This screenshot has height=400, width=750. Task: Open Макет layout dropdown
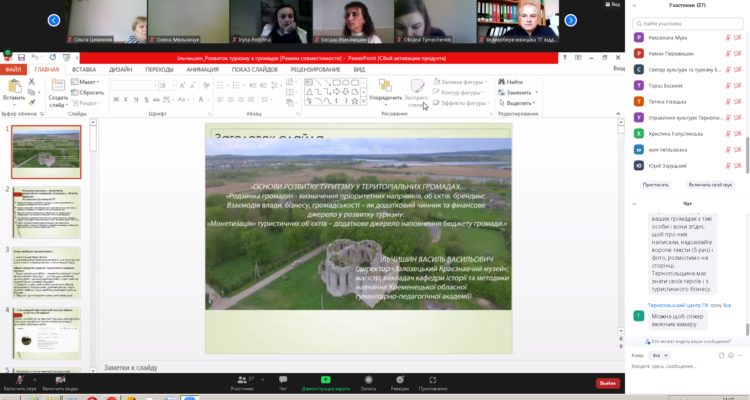(85, 82)
